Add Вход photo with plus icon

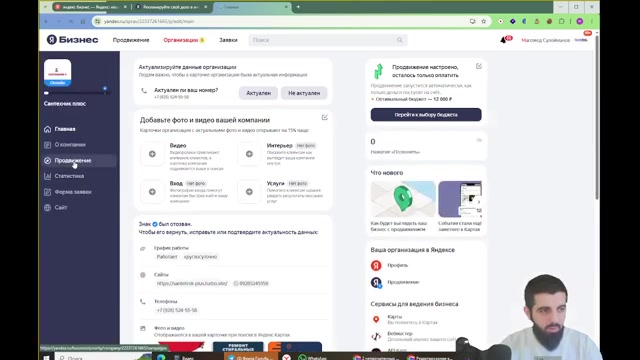[x=152, y=192]
